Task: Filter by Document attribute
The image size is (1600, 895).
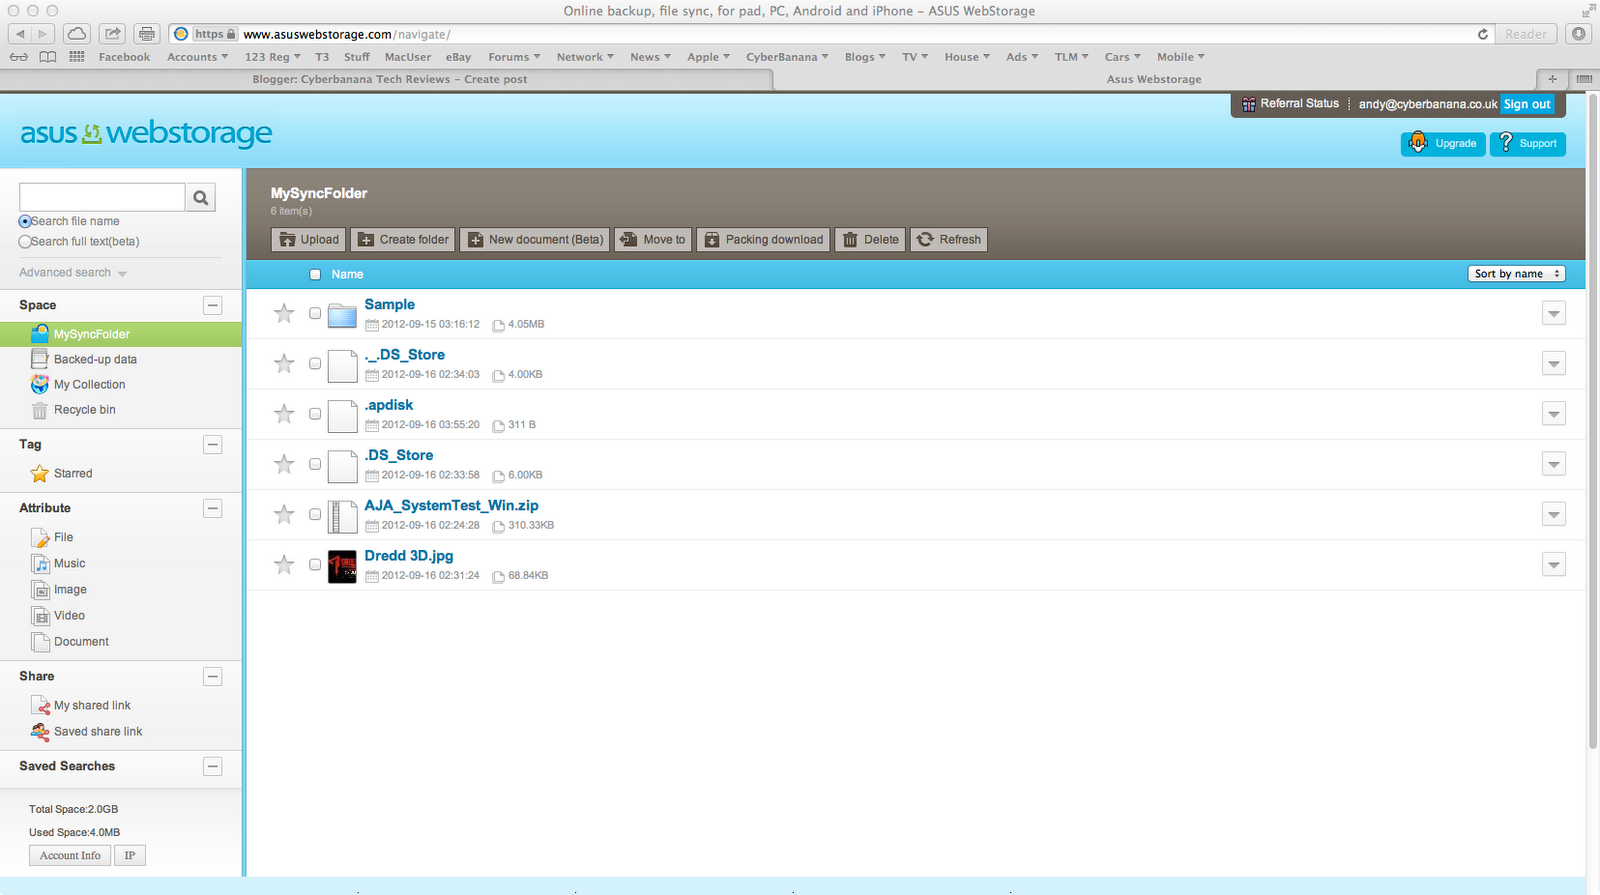Action: [81, 641]
